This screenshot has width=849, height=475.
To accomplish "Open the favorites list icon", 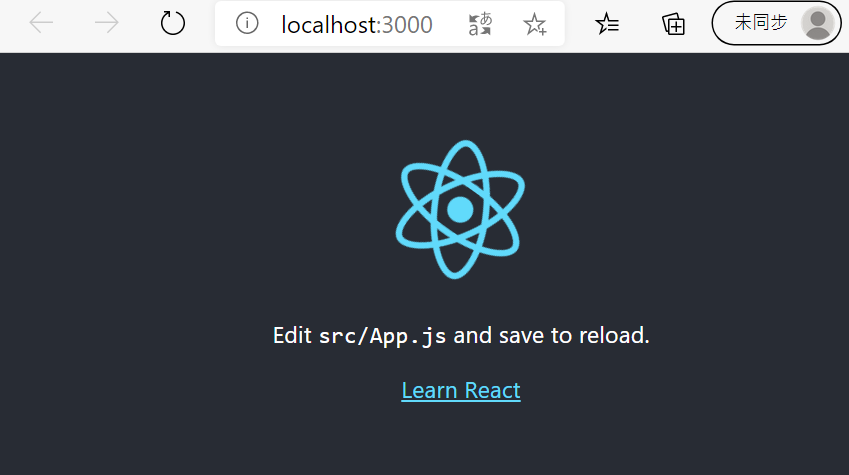I will tap(607, 23).
